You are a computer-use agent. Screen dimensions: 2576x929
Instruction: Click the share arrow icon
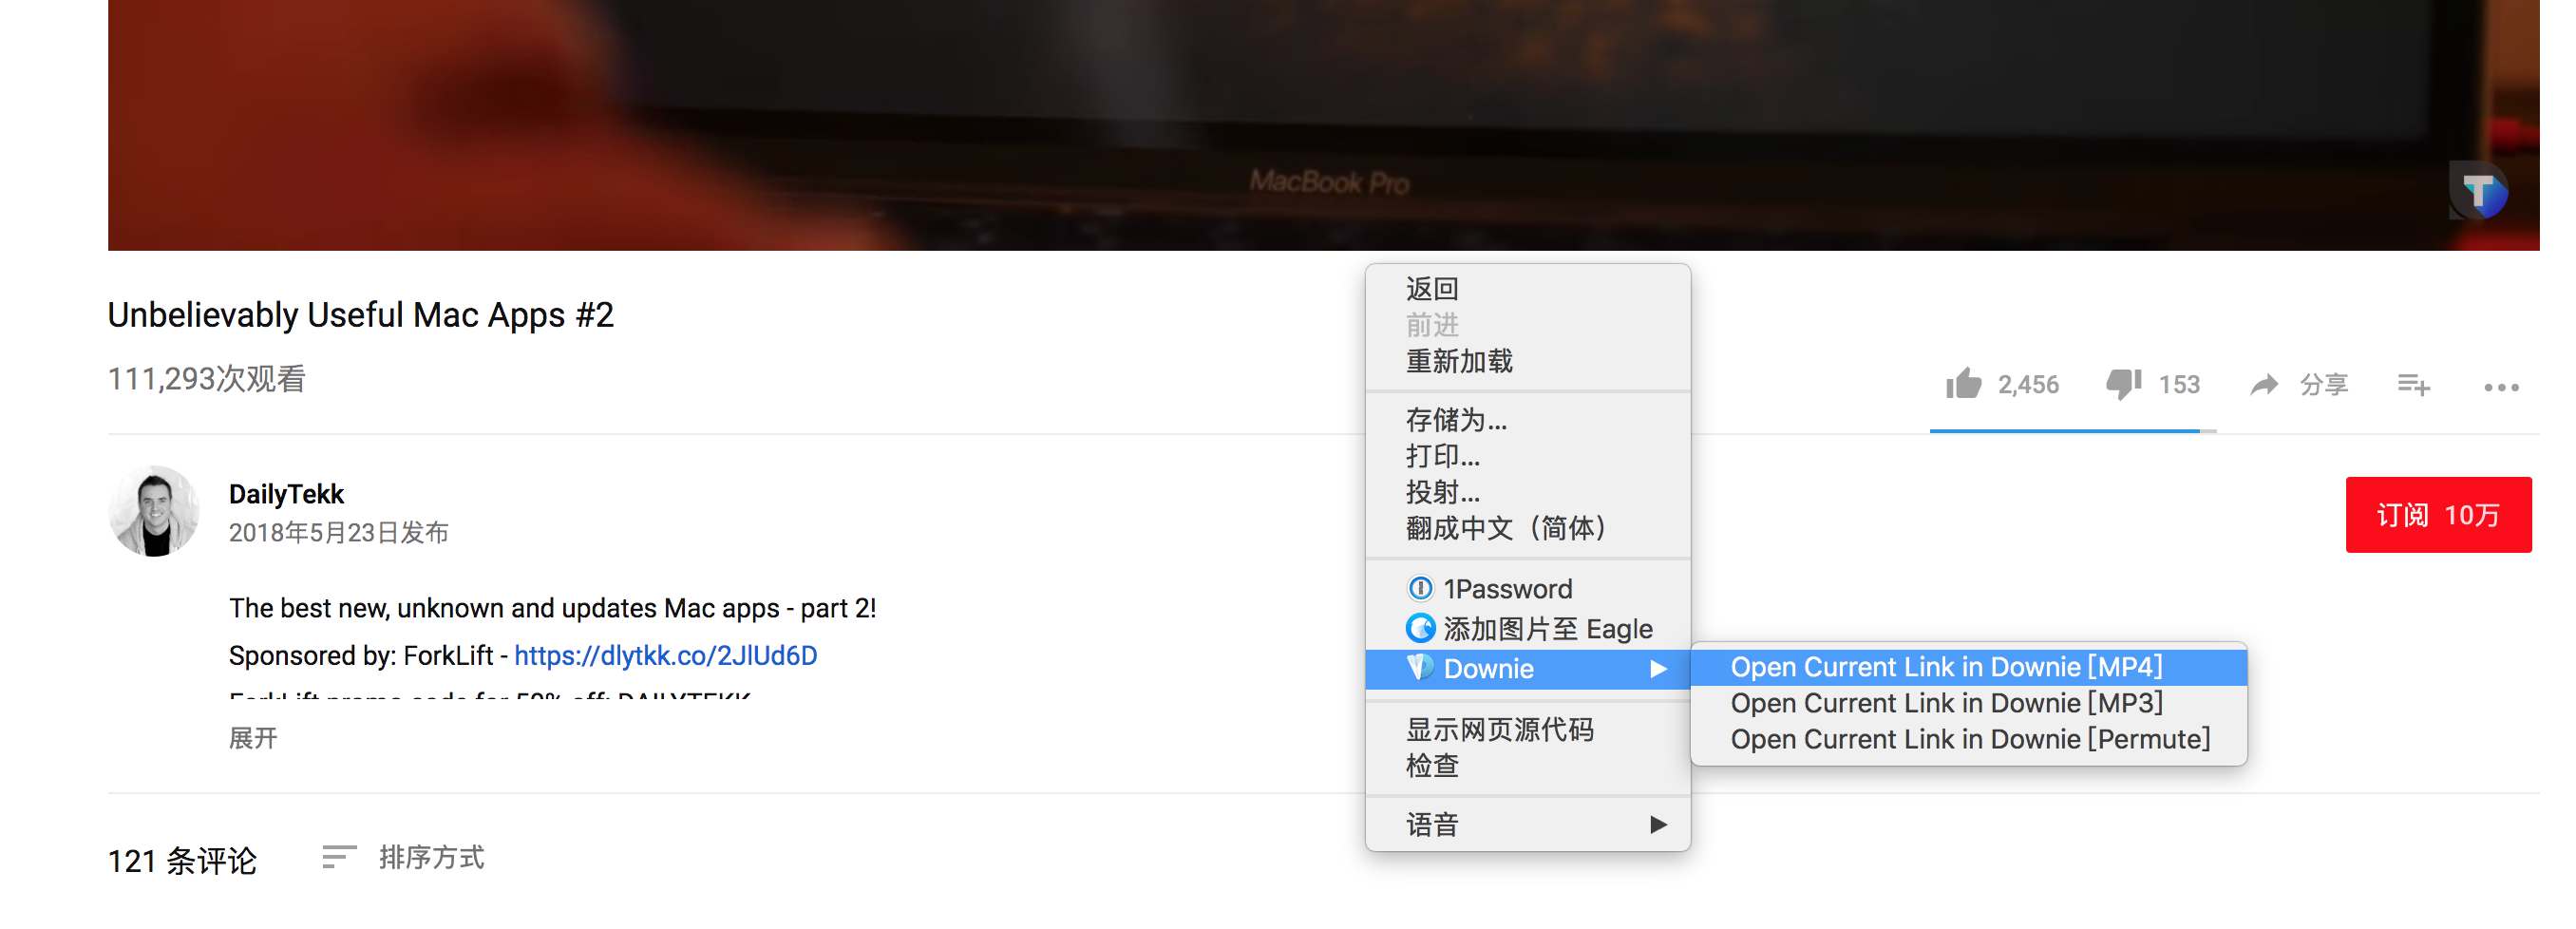pos(2264,385)
